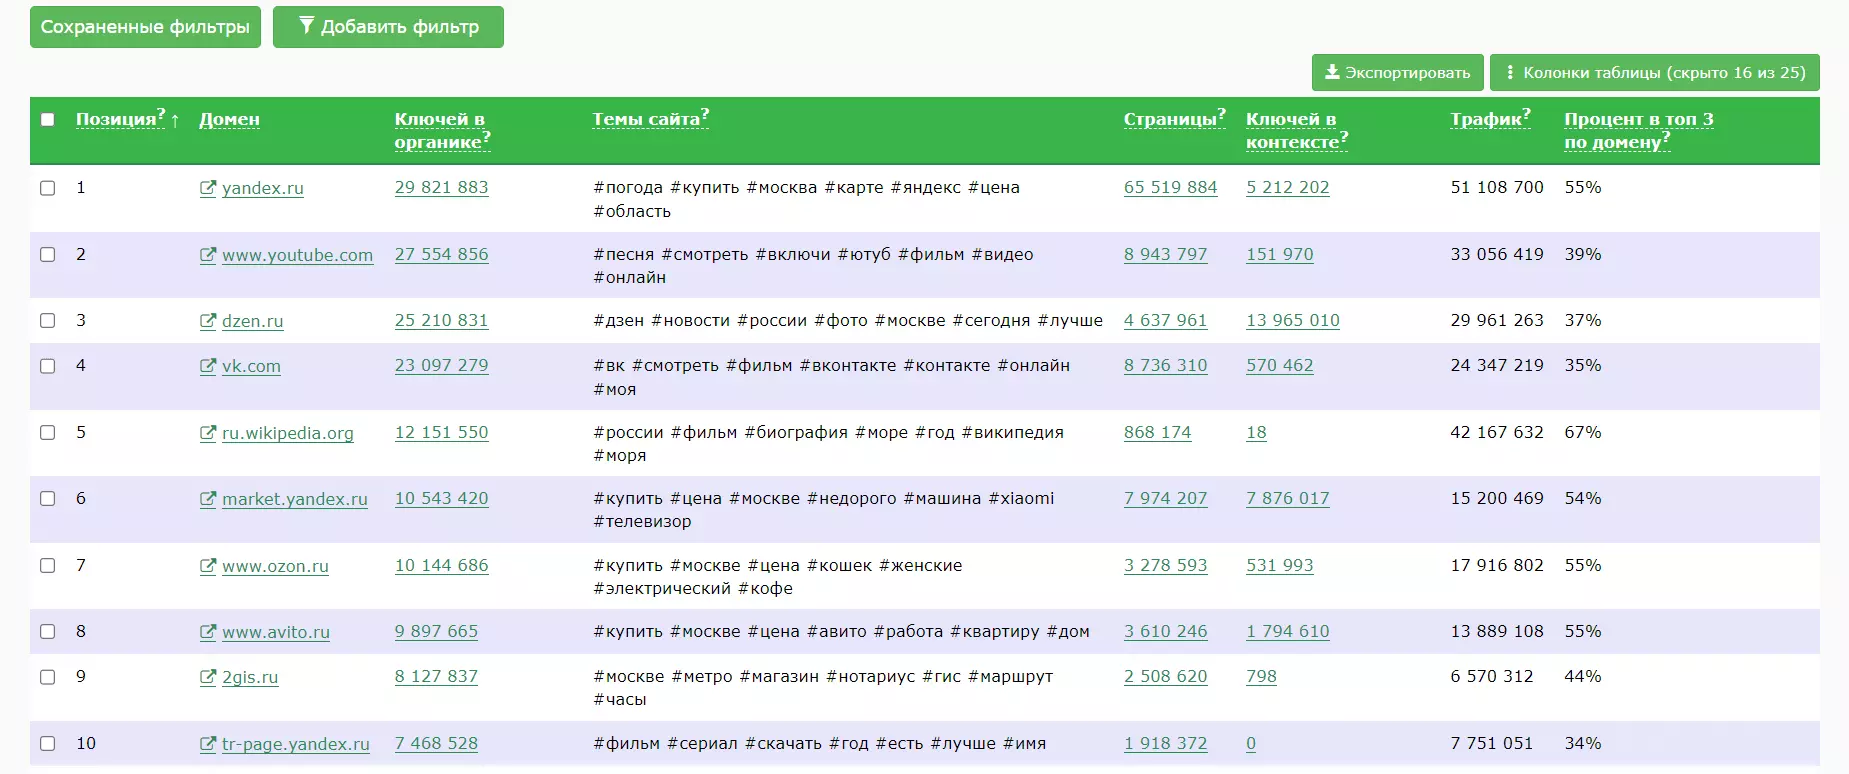Sort by Страницы column header

1170,119
